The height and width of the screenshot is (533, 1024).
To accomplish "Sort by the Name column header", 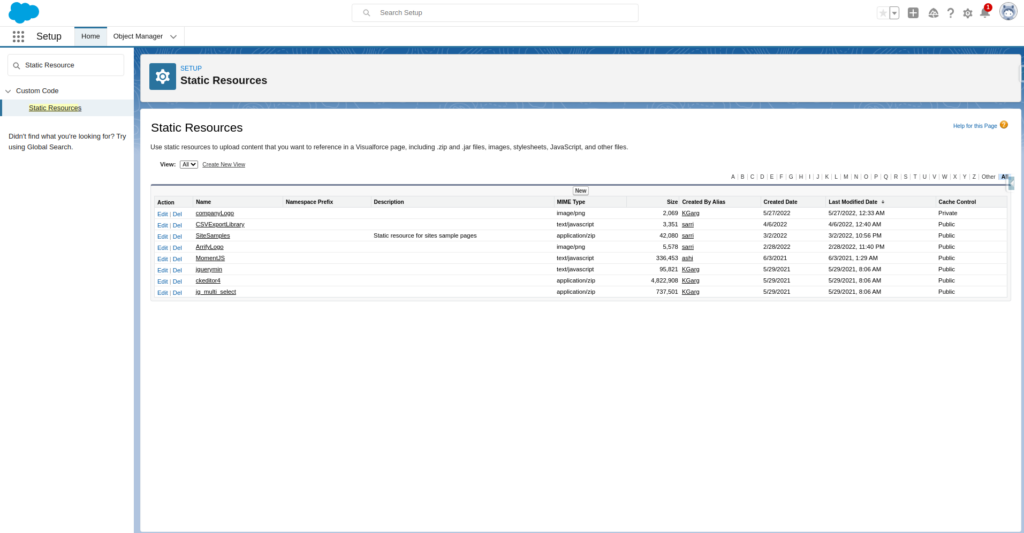I will pos(203,202).
